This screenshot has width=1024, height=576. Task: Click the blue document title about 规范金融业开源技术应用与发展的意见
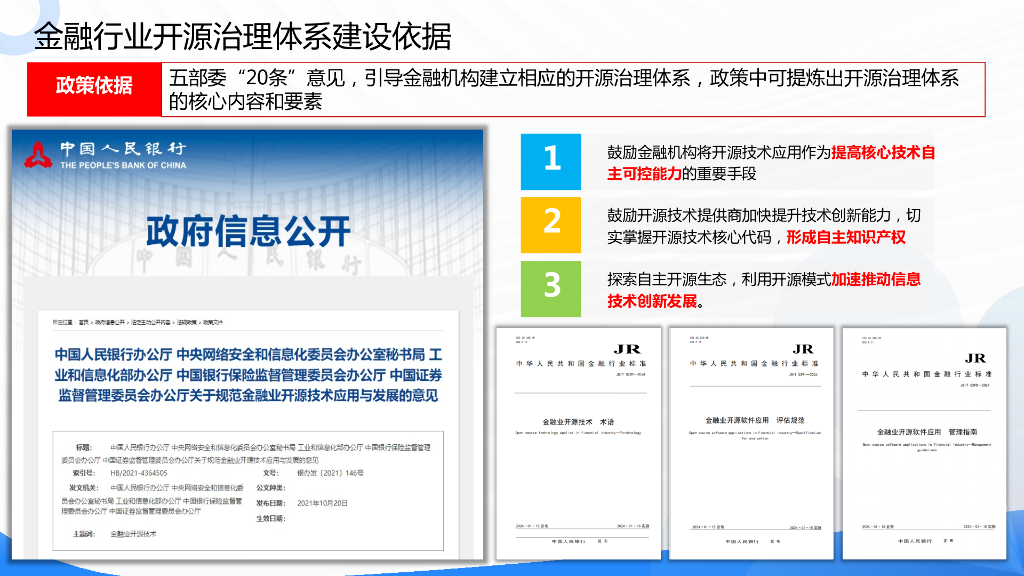point(248,375)
